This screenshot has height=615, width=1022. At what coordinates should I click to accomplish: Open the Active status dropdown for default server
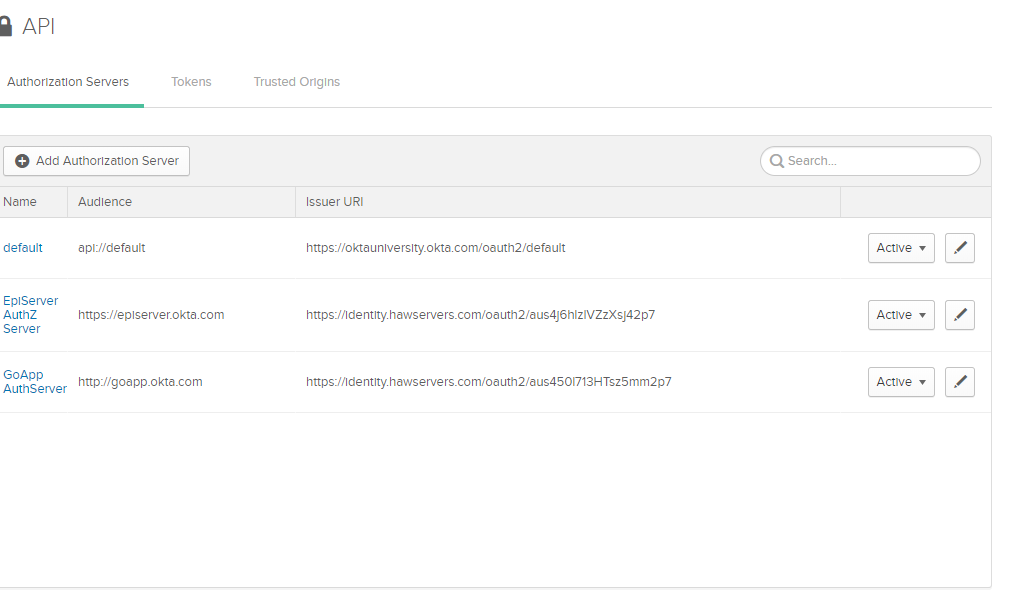click(x=900, y=248)
